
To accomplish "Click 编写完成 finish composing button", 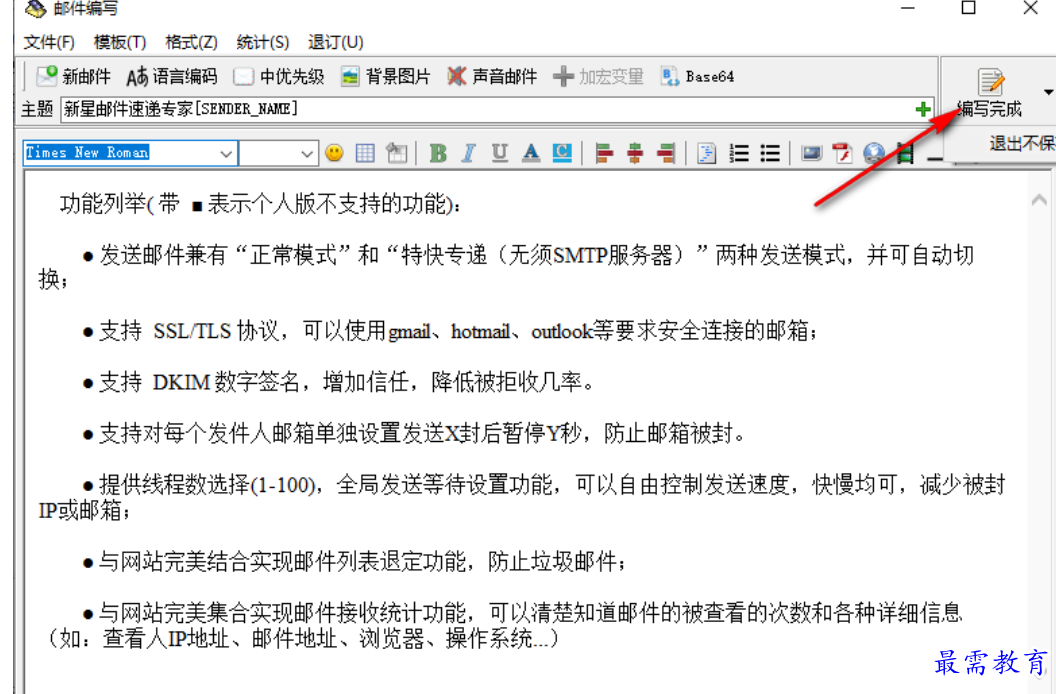I will point(990,94).
